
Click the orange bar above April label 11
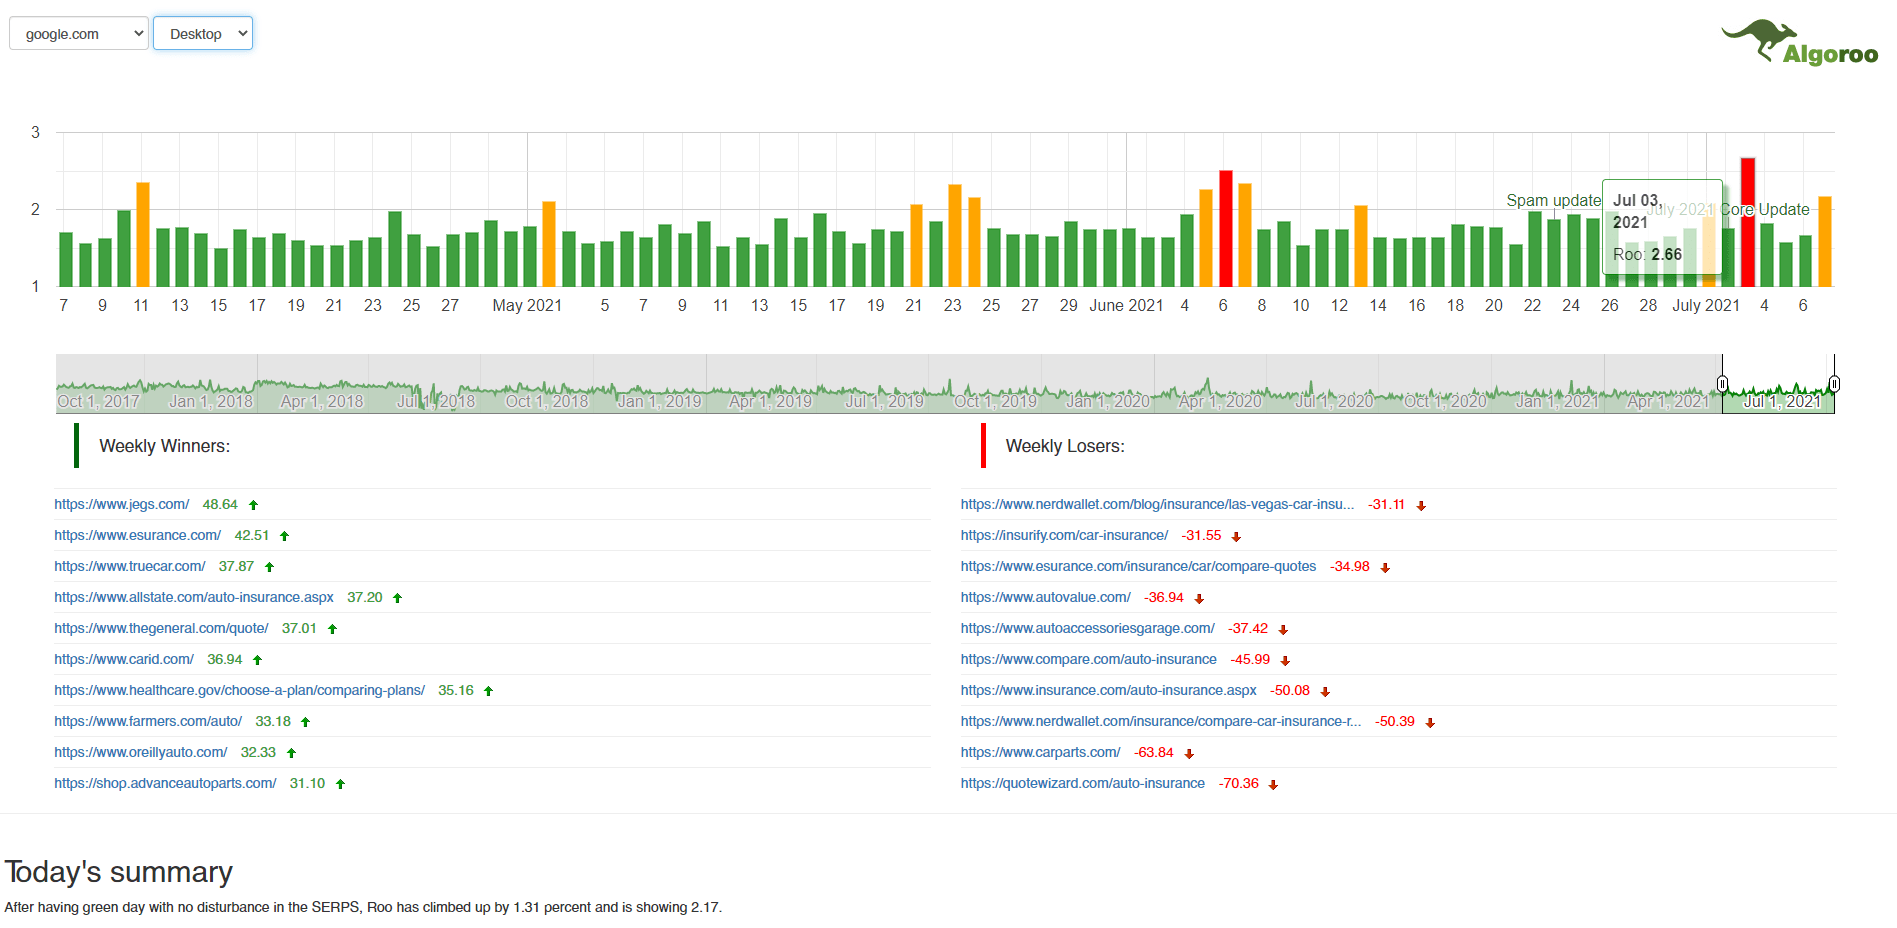click(143, 235)
